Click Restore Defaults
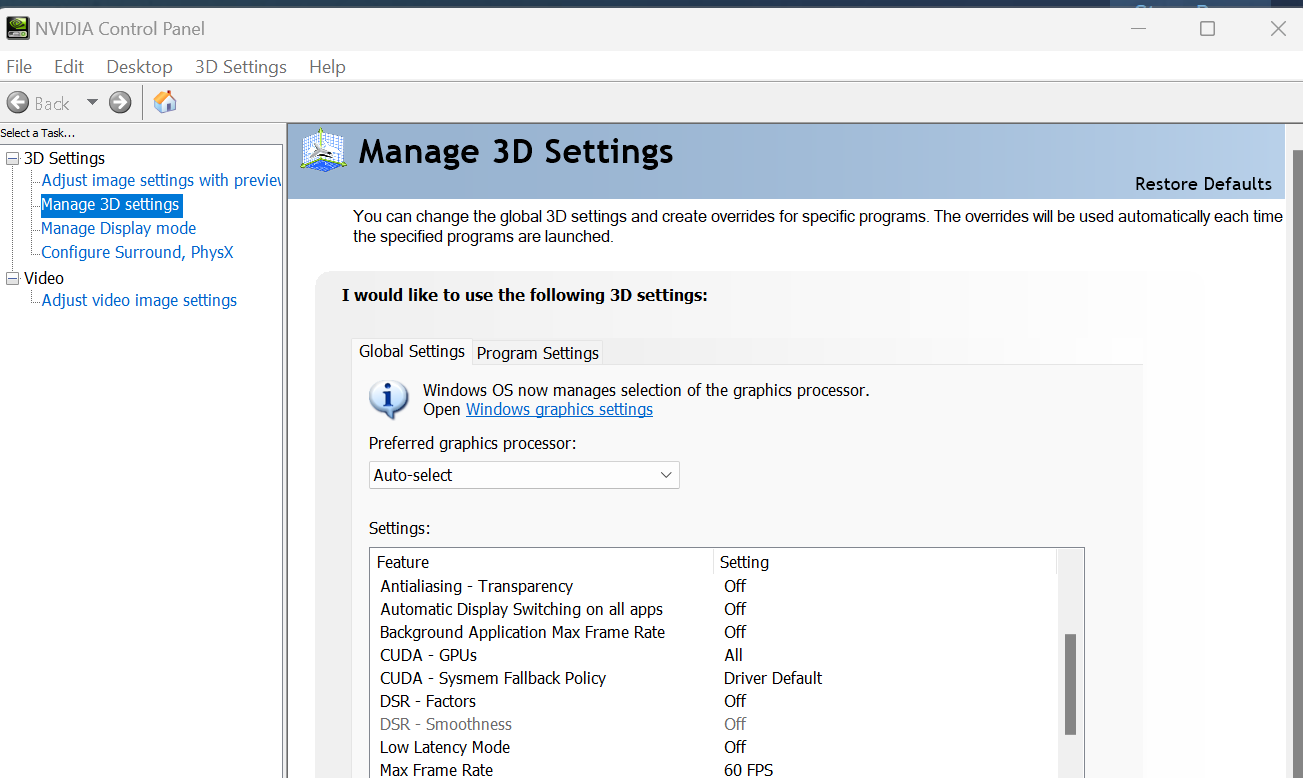1303x778 pixels. [x=1203, y=184]
